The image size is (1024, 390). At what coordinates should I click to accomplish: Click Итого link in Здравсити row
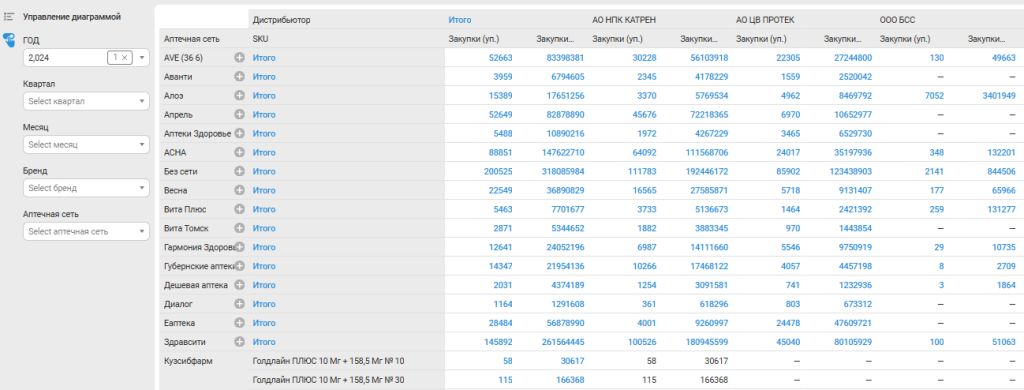[x=264, y=342]
